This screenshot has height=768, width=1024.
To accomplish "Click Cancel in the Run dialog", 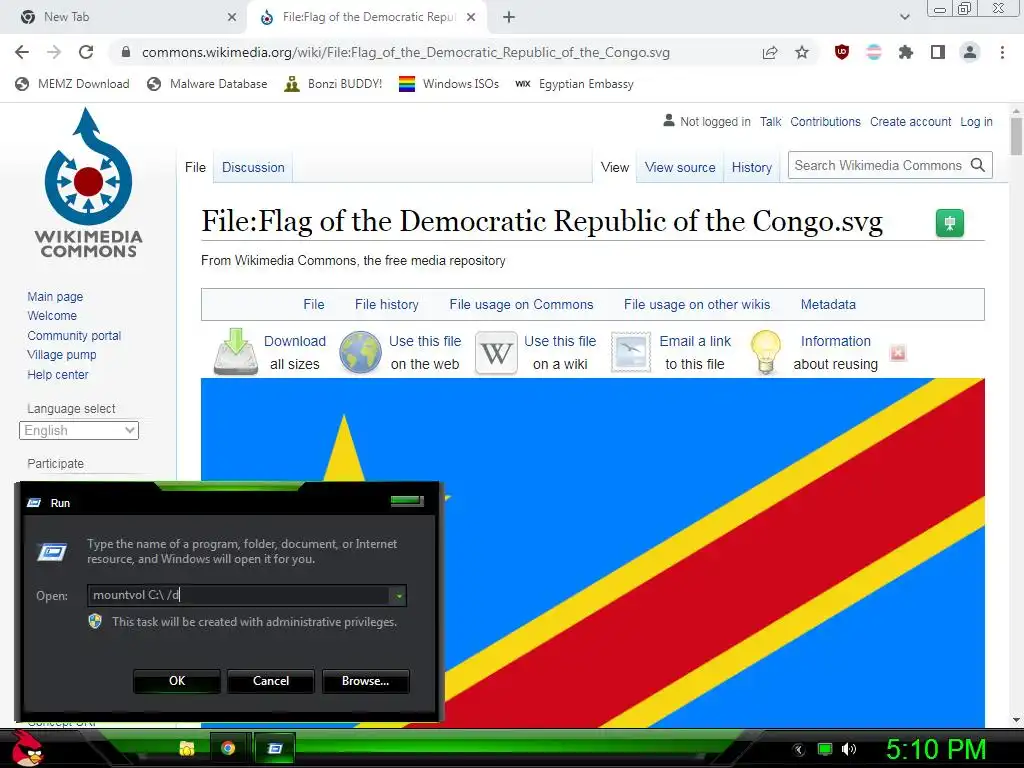I will pyautogui.click(x=270, y=680).
